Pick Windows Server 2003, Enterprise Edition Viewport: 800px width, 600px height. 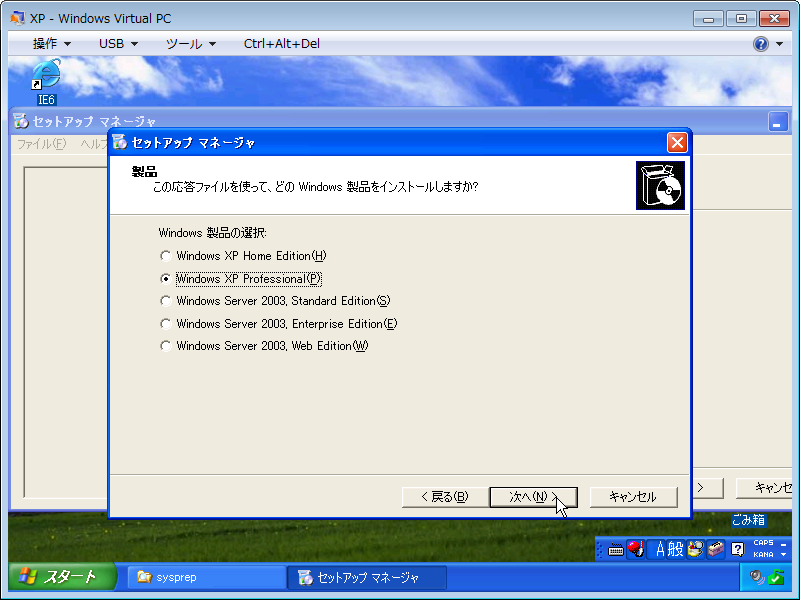pyautogui.click(x=165, y=323)
